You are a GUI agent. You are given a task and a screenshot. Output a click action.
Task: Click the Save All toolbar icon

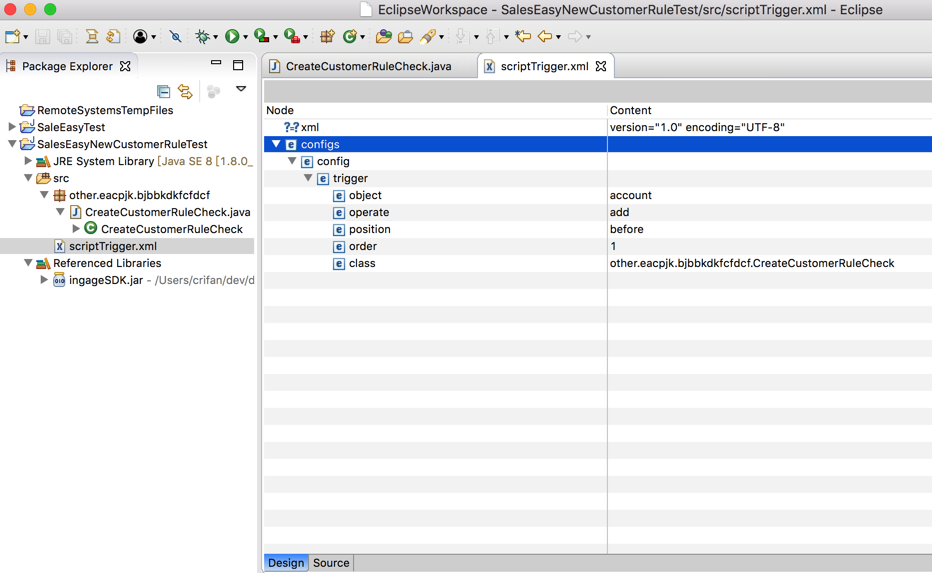(x=64, y=37)
